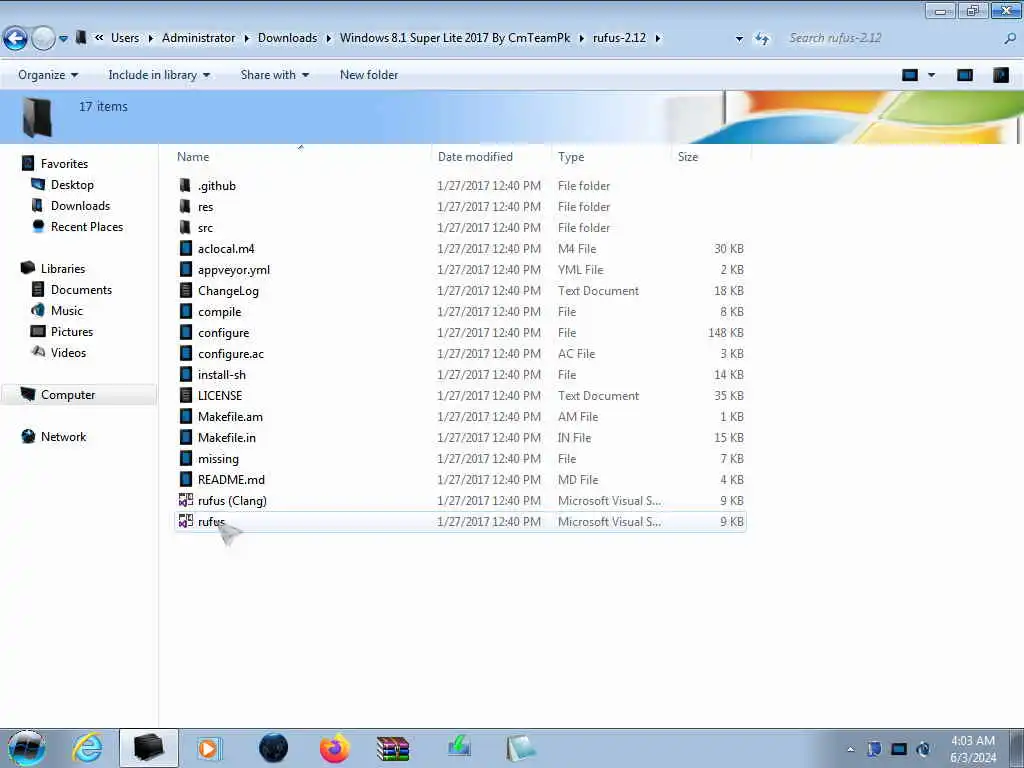Open the address bar history dropdown
The image size is (1024, 768).
coord(739,39)
